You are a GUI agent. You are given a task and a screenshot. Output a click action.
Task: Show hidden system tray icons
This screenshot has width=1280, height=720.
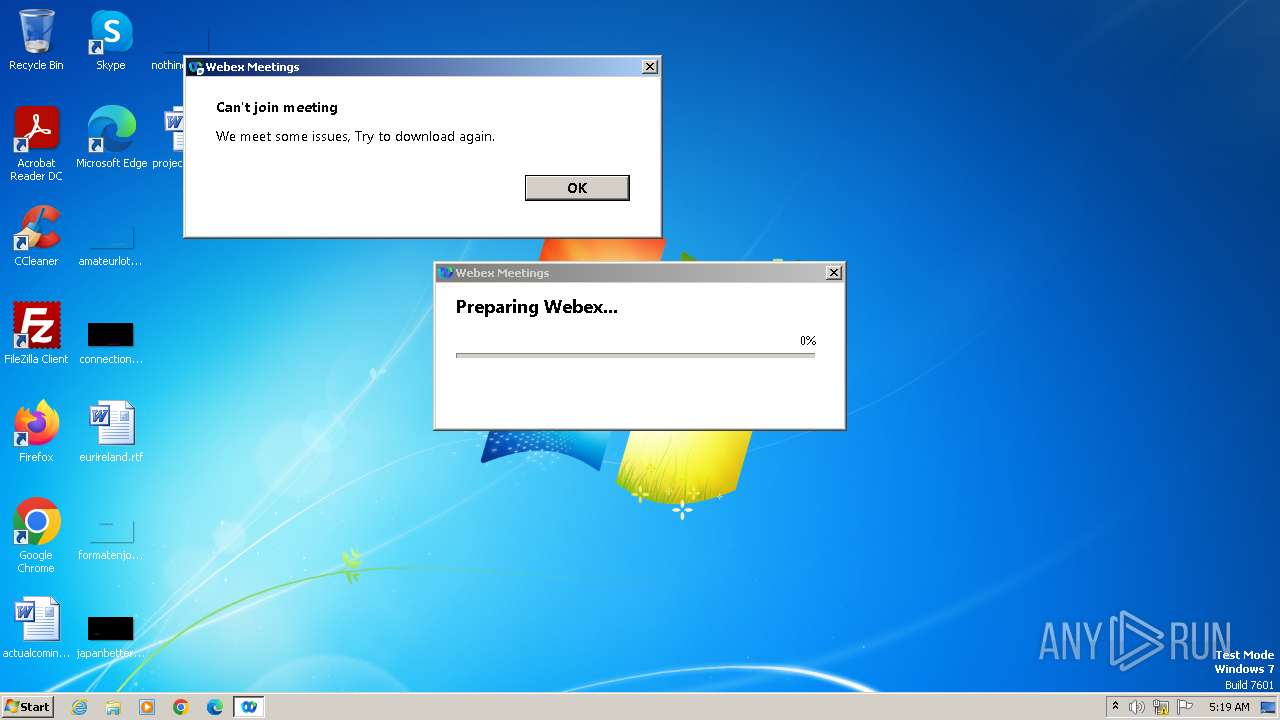1116,707
